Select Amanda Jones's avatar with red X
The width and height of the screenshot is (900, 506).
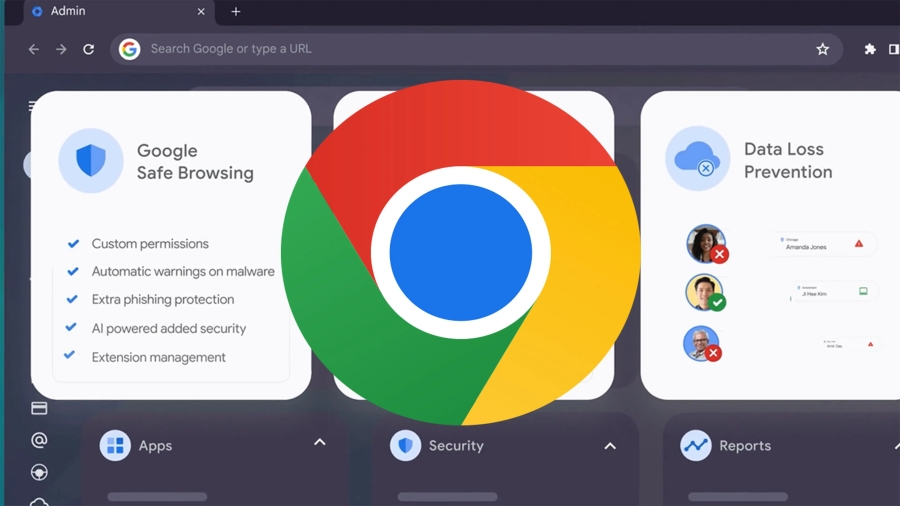[706, 244]
